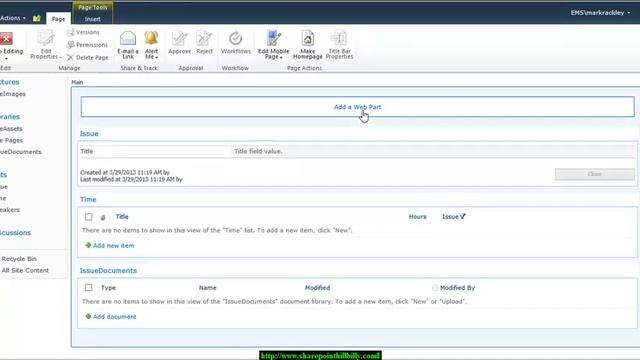This screenshot has width=640, height=360.
Task: Sort Time list by Title column
Action: pyautogui.click(x=122, y=216)
